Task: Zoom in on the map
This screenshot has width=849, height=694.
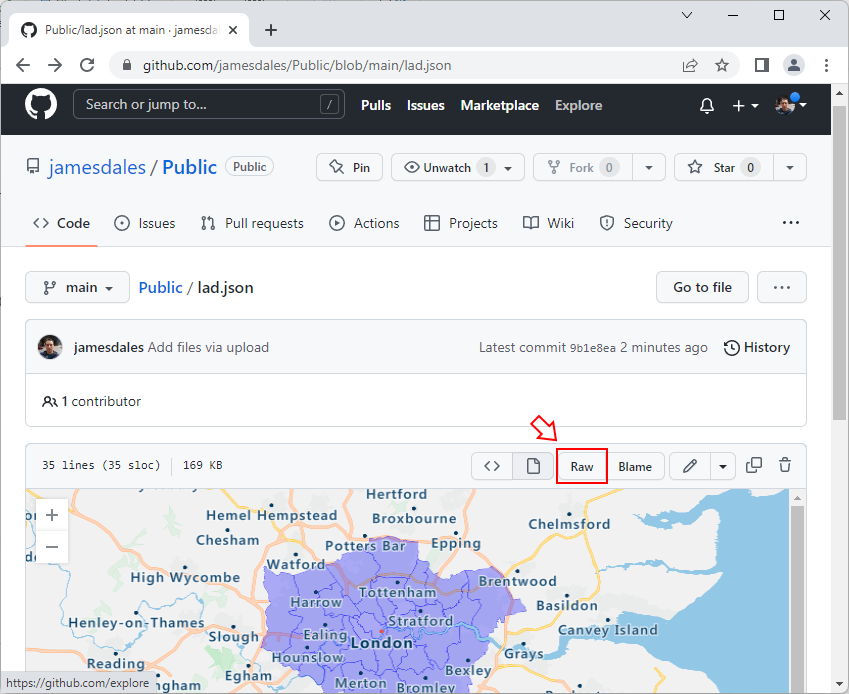Action: pos(52,514)
